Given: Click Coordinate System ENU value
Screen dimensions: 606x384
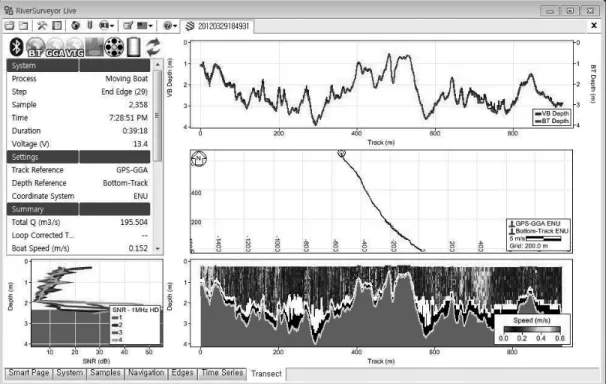Looking at the screenshot, I should point(141,196).
